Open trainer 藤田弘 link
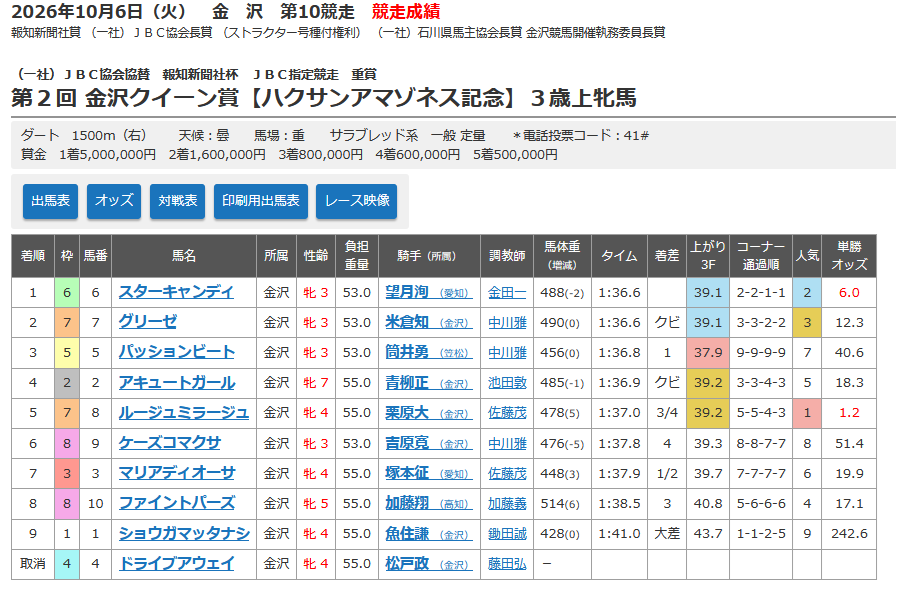 coord(507,564)
